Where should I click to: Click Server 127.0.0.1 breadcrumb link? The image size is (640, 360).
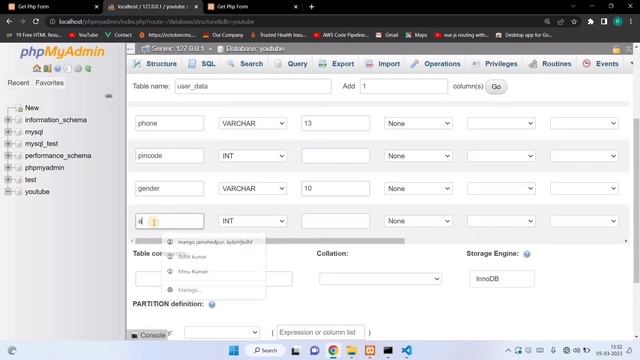(x=177, y=49)
